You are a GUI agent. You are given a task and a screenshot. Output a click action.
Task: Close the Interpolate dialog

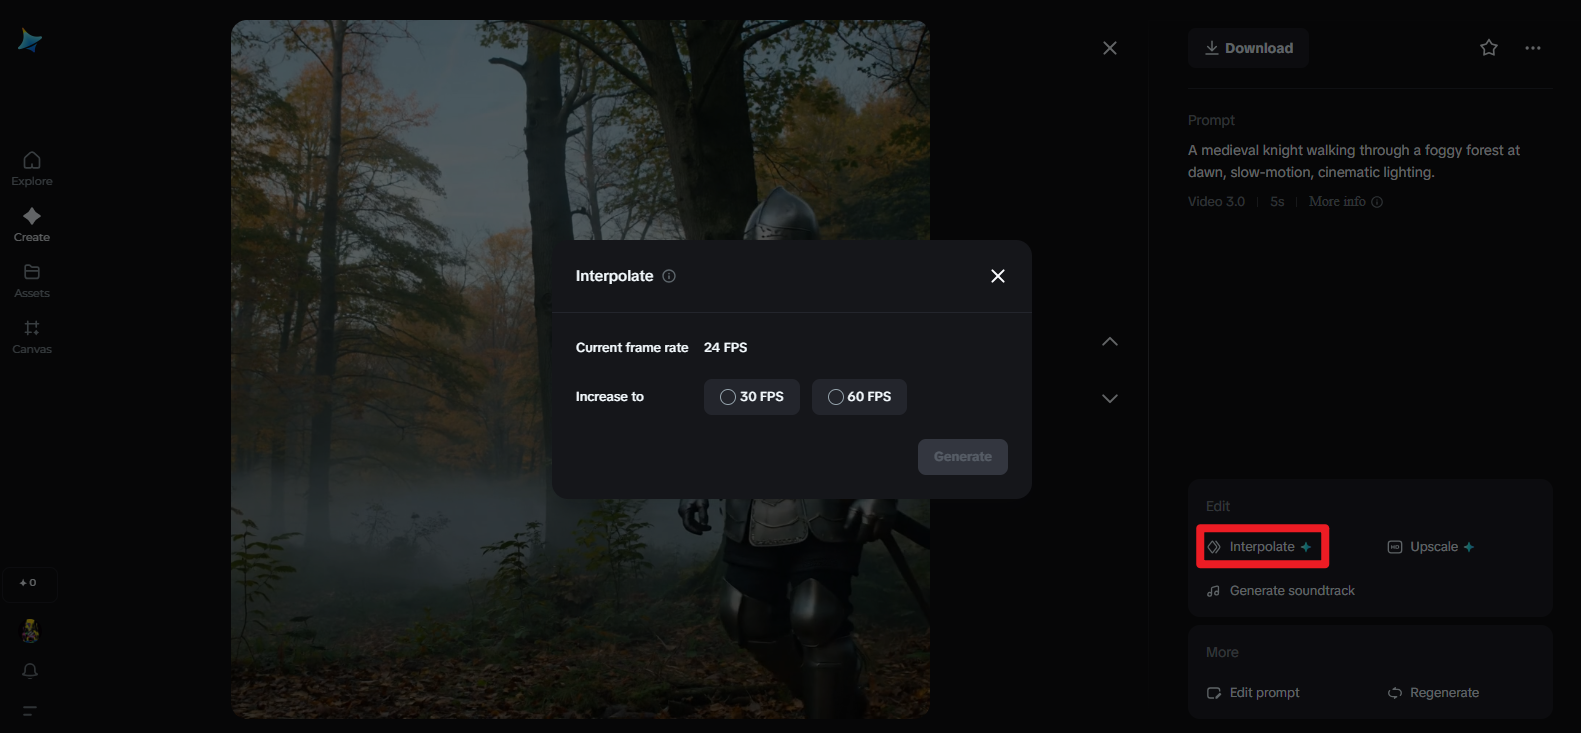tap(998, 276)
